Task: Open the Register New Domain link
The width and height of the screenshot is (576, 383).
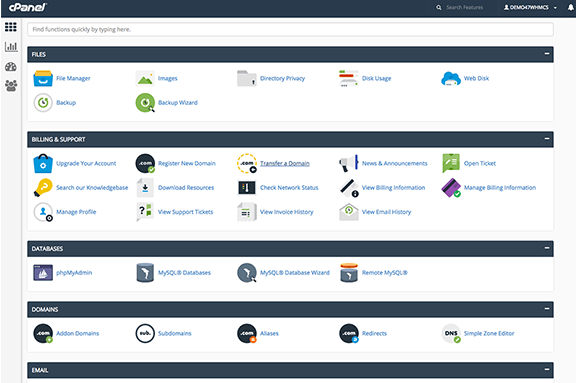Action: [x=187, y=163]
